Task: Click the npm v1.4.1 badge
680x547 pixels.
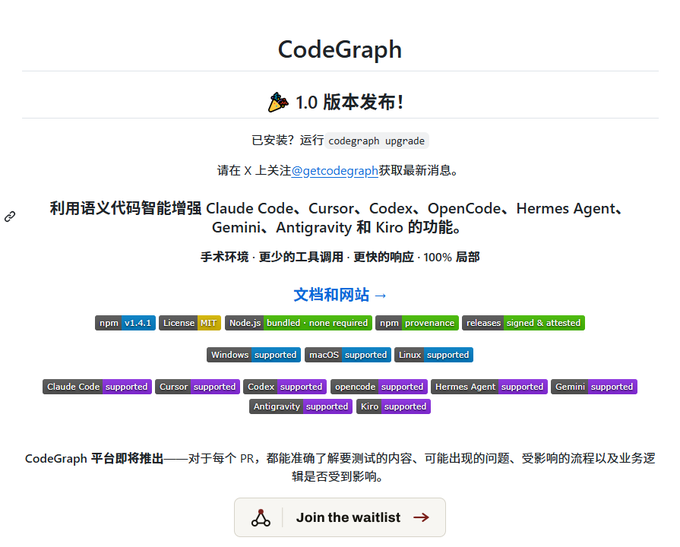Action: point(125,323)
